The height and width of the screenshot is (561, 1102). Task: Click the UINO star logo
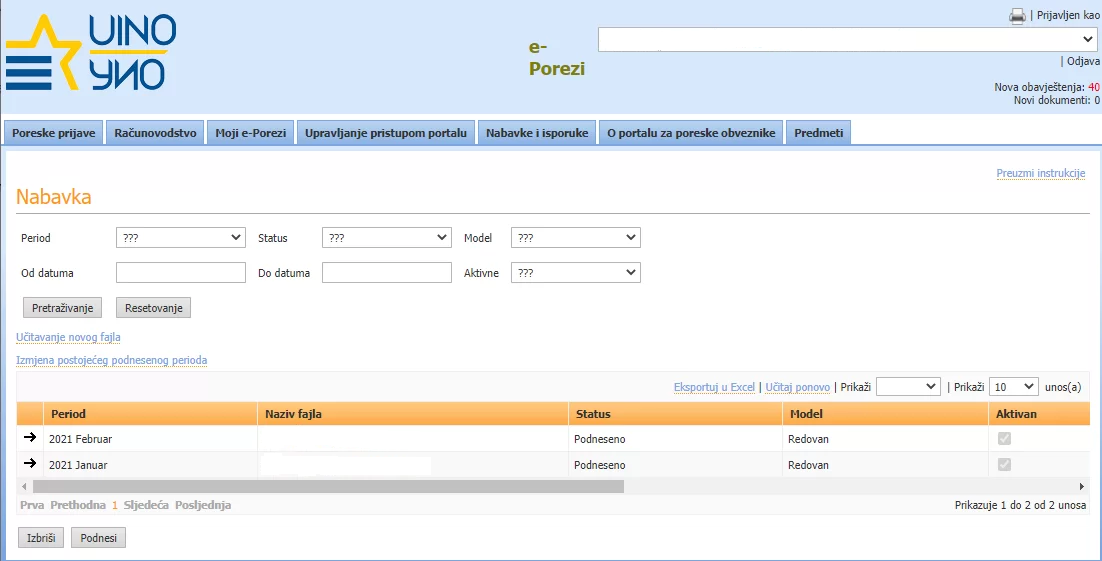tap(91, 55)
